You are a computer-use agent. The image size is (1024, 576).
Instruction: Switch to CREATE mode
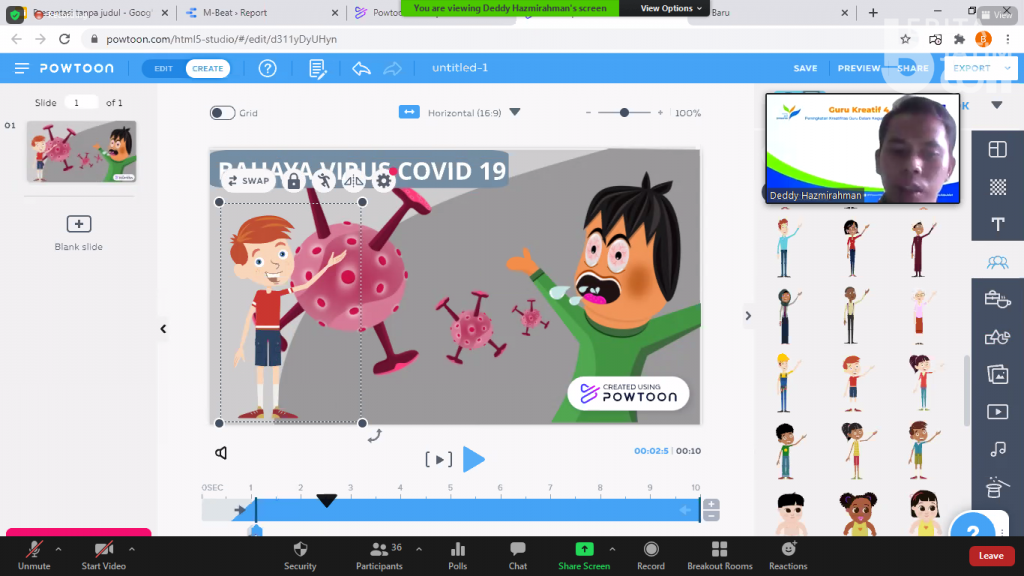[x=208, y=69]
